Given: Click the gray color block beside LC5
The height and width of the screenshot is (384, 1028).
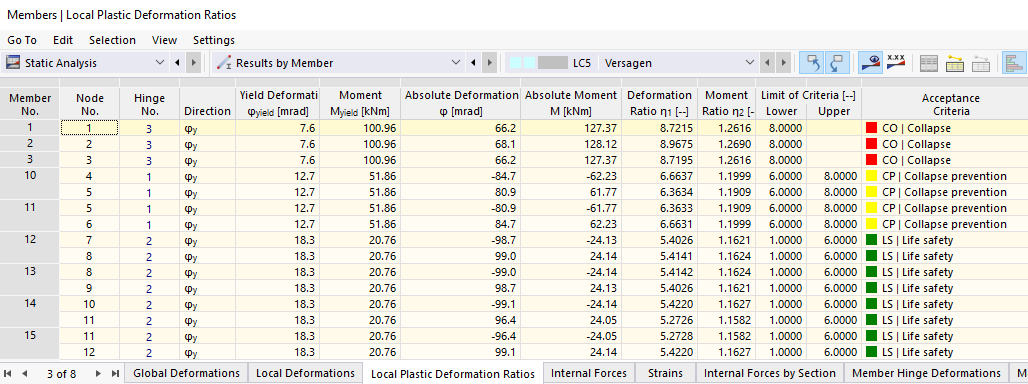Looking at the screenshot, I should coord(553,63).
